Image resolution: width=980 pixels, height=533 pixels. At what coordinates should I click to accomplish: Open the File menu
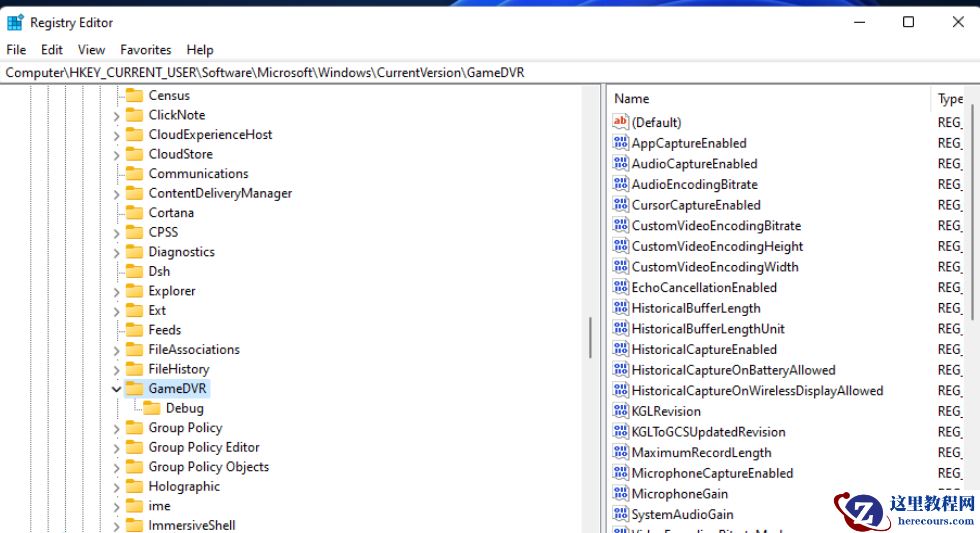(16, 49)
